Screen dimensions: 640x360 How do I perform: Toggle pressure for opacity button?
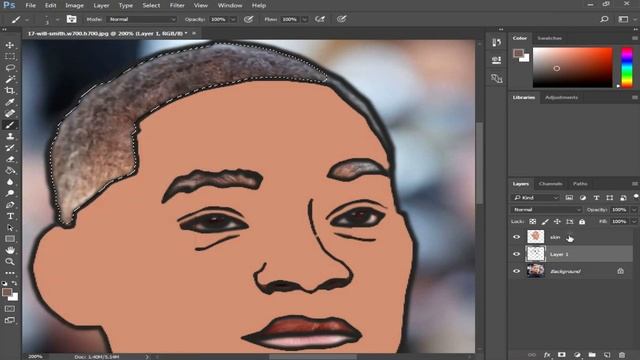(x=249, y=19)
